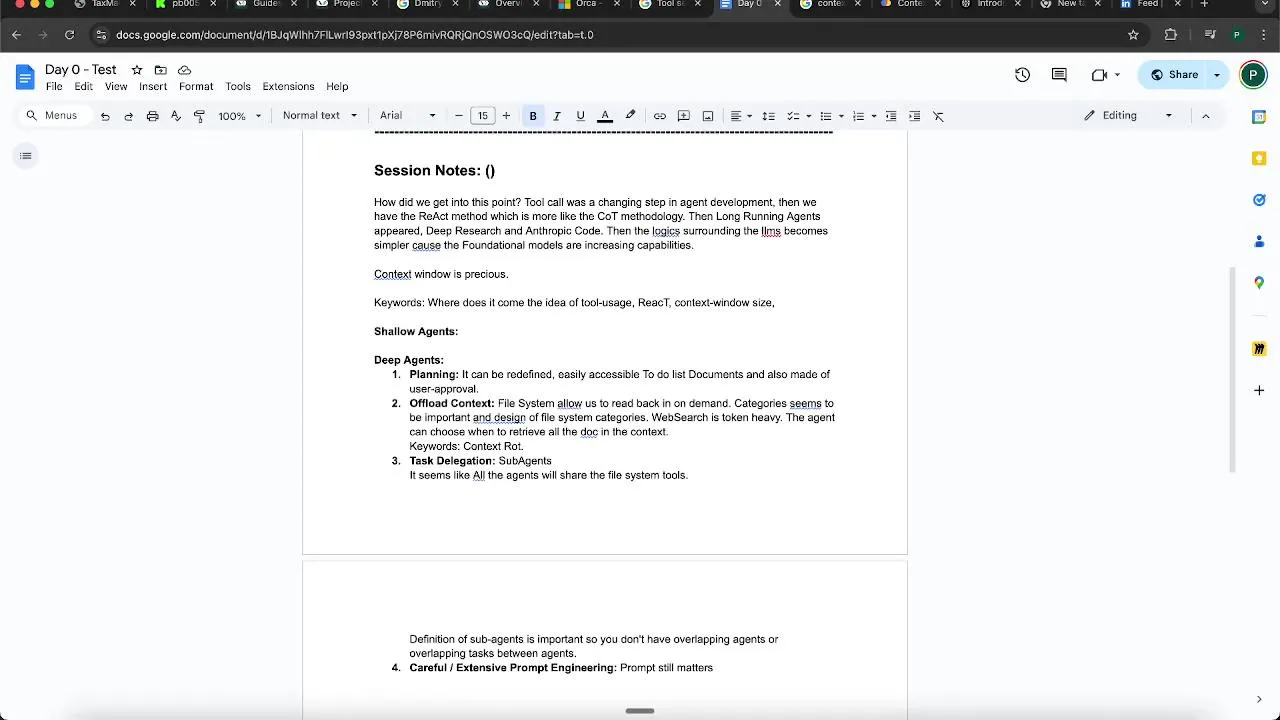Open the Docs home icon
The width and height of the screenshot is (1280, 720).
click(24, 76)
